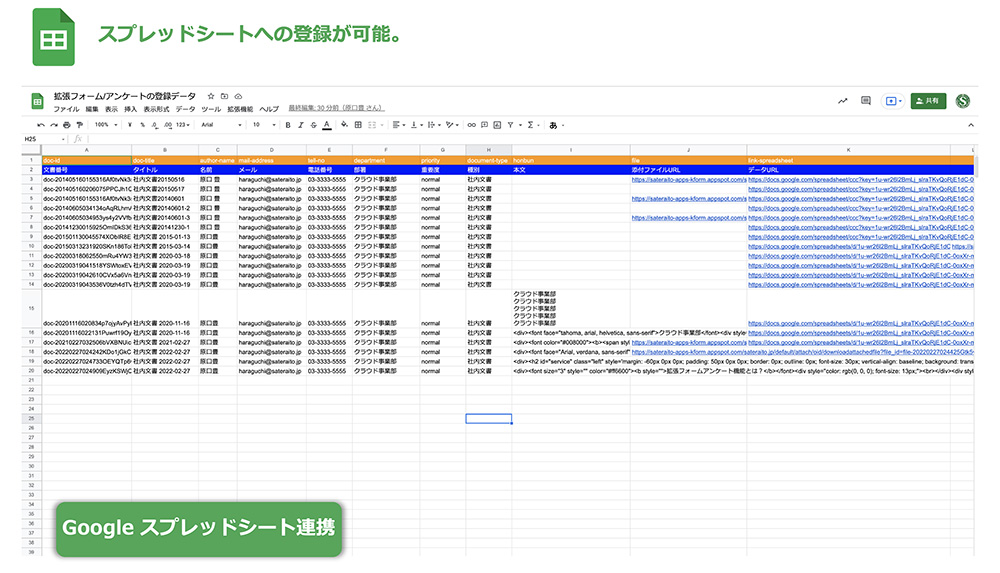Viewport: 1000px width, 573px height.
Task: Click the green 共有 share button
Action: [928, 101]
